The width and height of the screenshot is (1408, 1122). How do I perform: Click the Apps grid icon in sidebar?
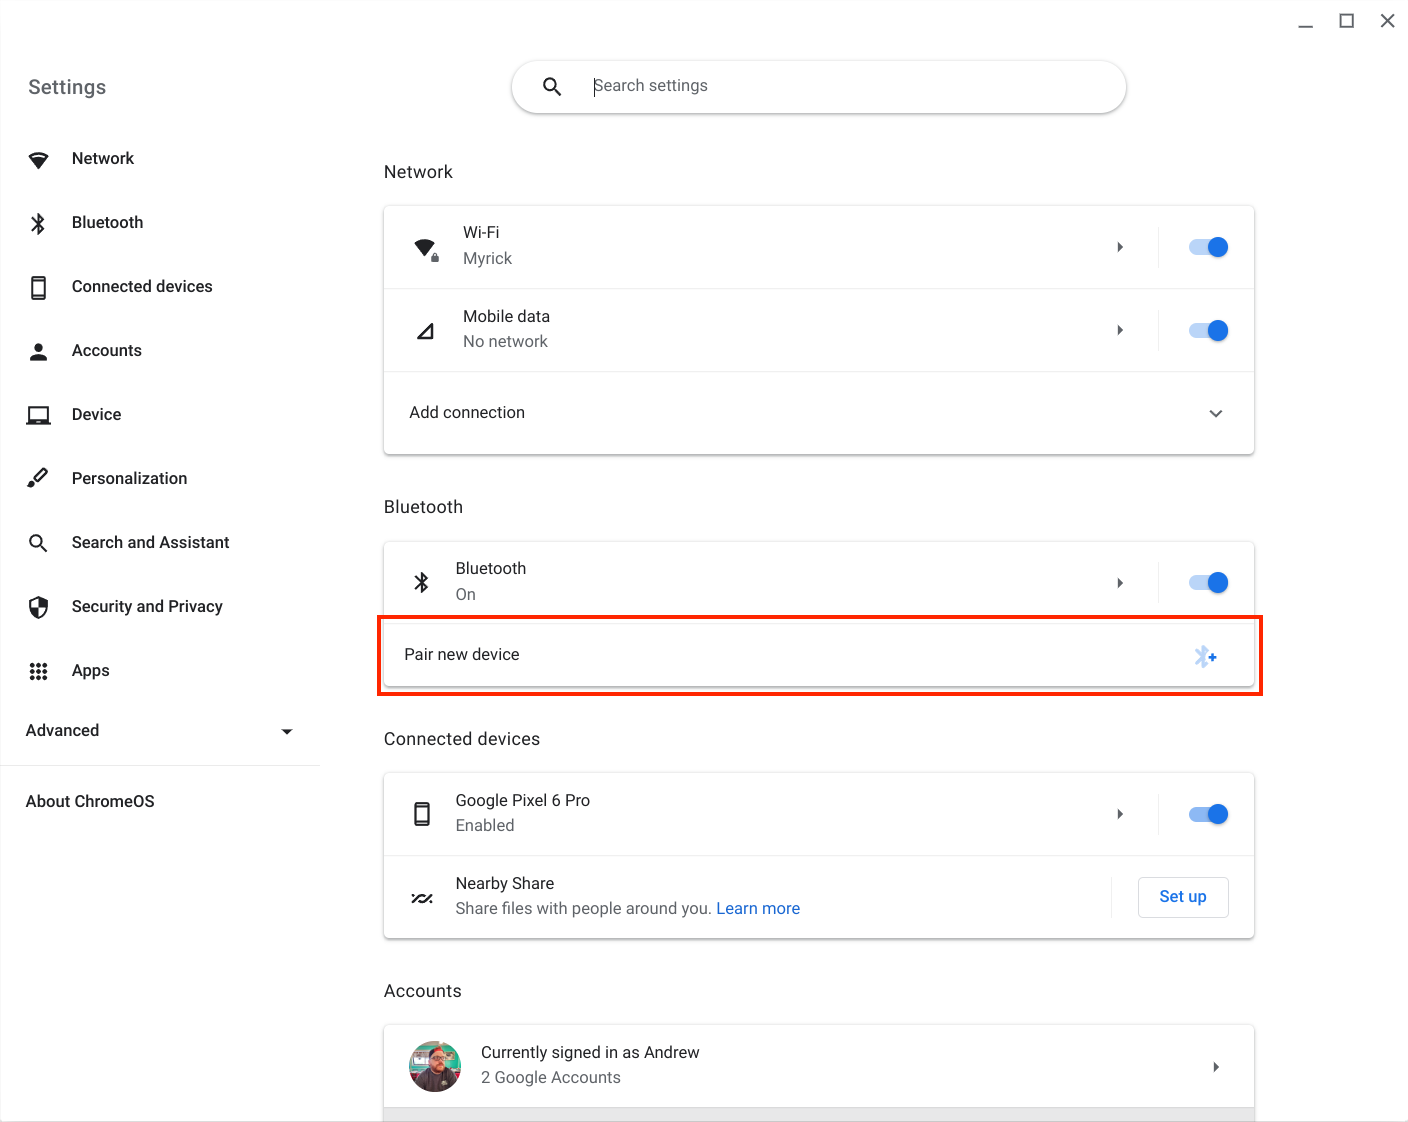[x=38, y=670]
